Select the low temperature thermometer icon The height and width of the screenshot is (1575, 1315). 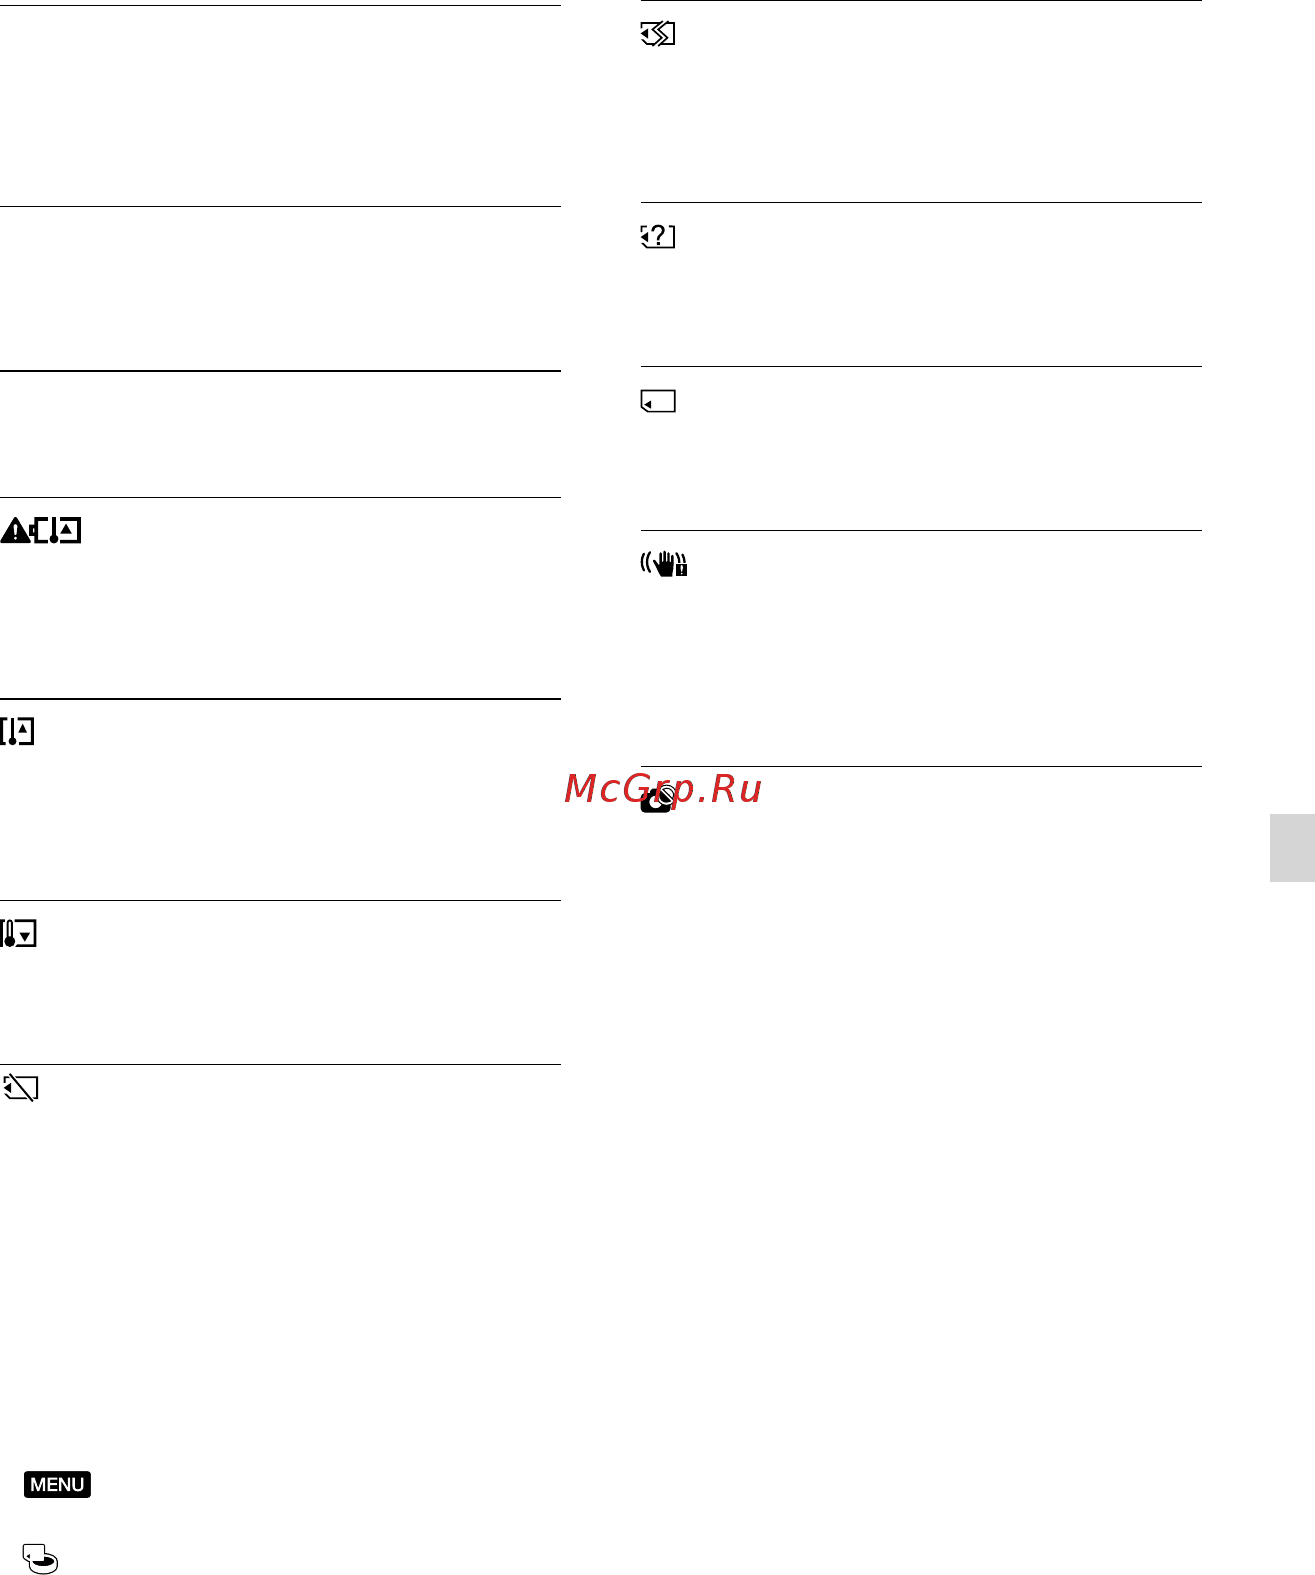(x=18, y=934)
